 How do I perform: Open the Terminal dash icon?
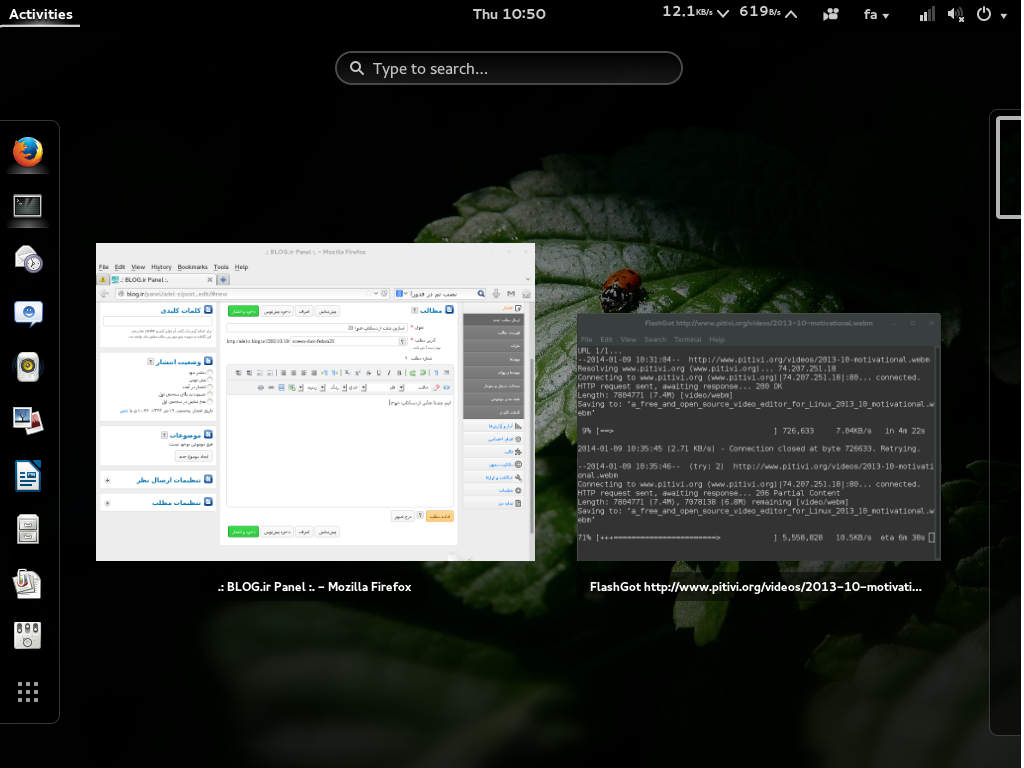point(28,206)
